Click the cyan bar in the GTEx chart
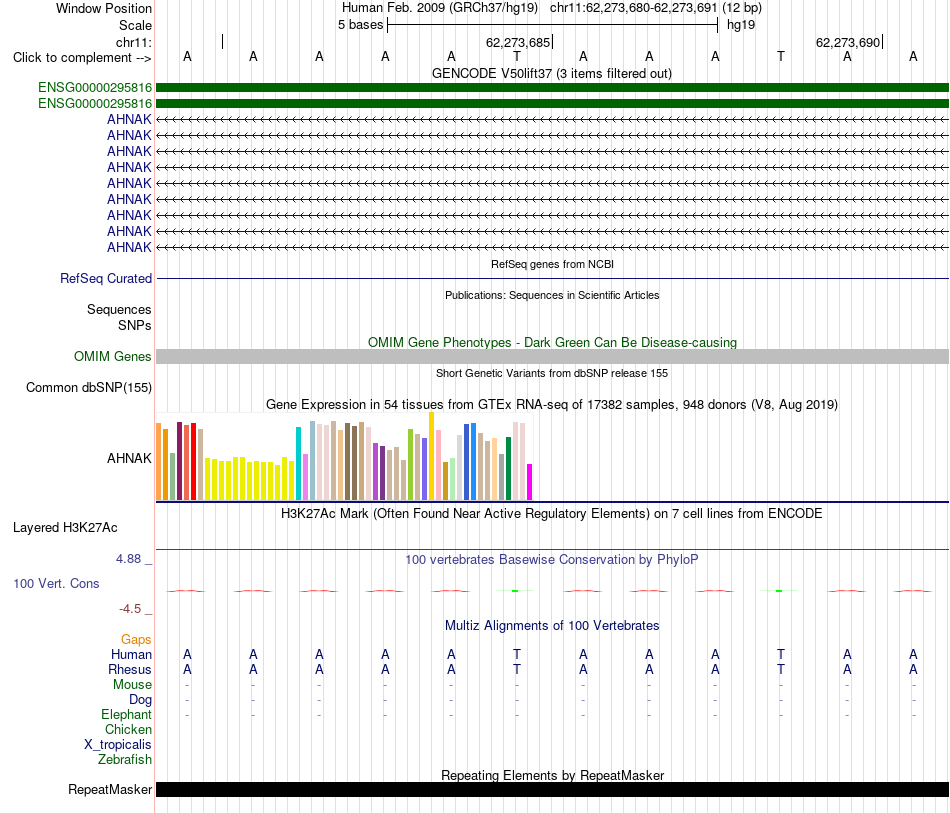This screenshot has width=950, height=813. tap(298, 463)
